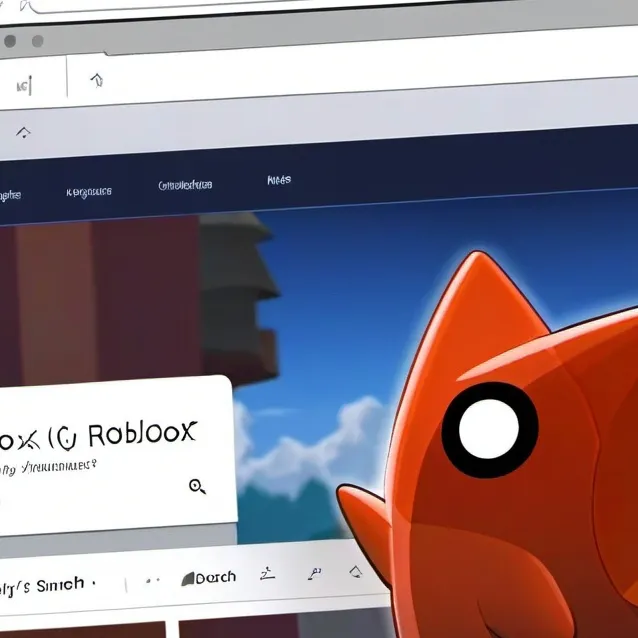Open the third item in the navy navigation bar
638x638 pixels.
[185, 185]
